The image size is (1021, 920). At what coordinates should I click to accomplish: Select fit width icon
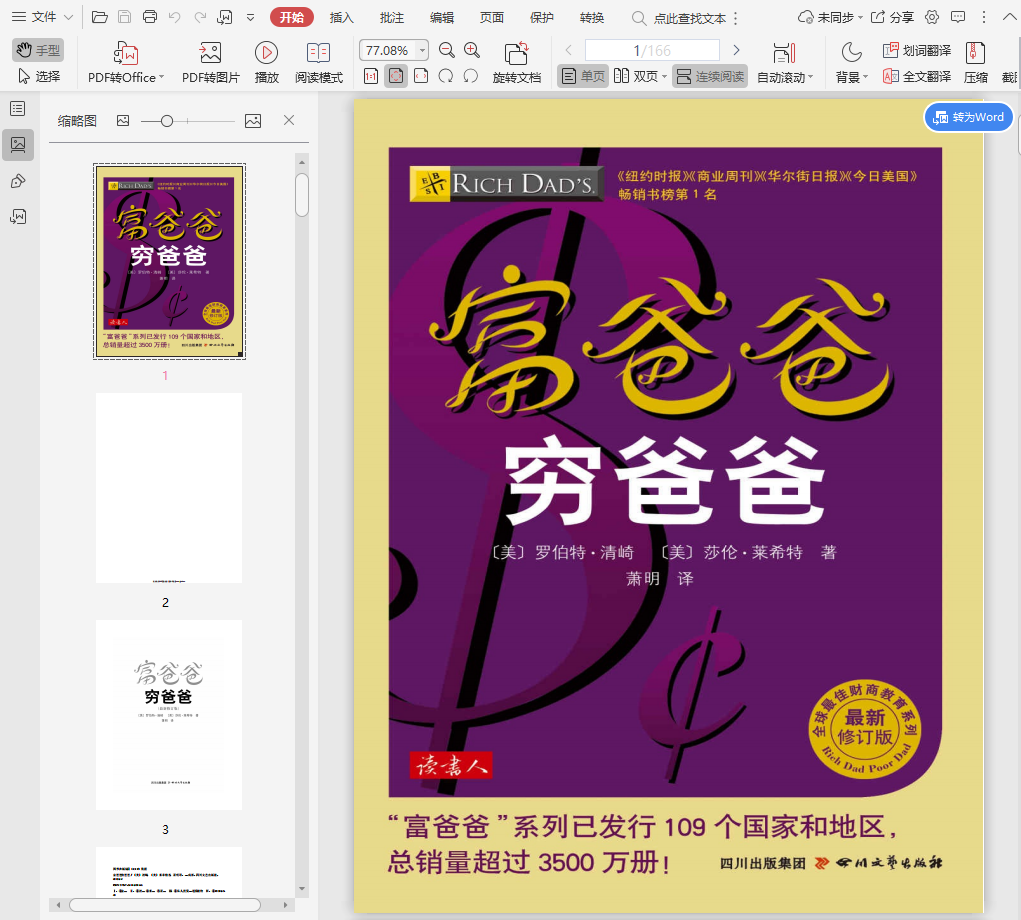[x=421, y=76]
